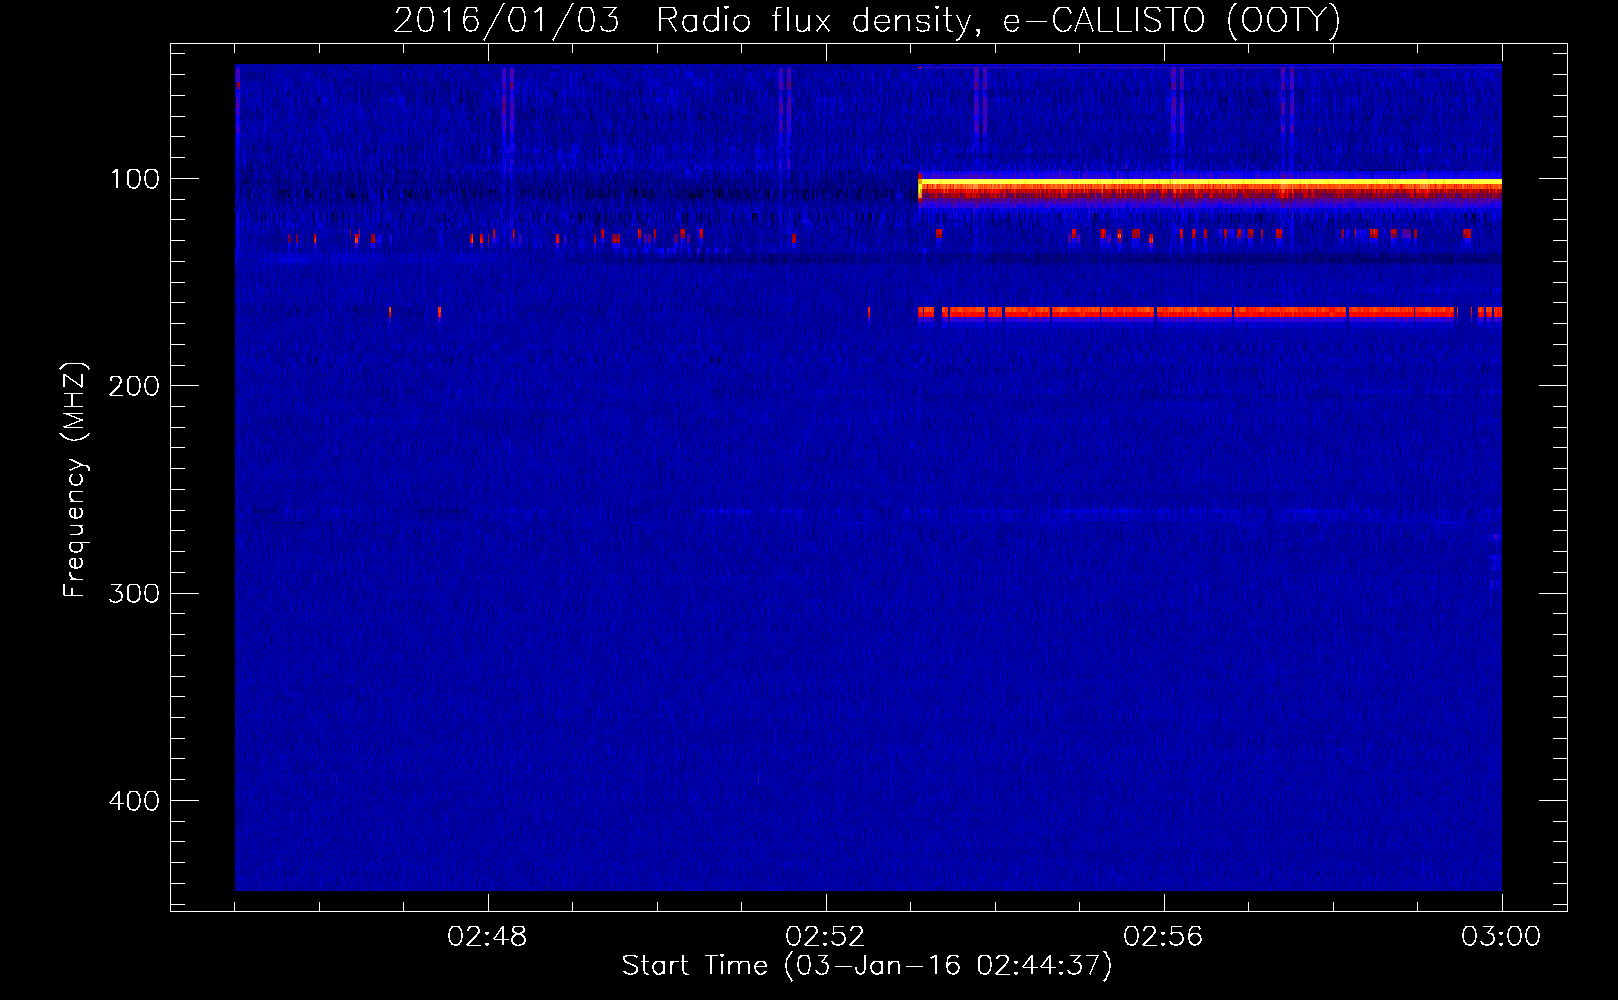1618x1000 pixels.
Task: Click the 'Start Time (03-Jan-16 02:44:37)' label
Action: (x=867, y=966)
